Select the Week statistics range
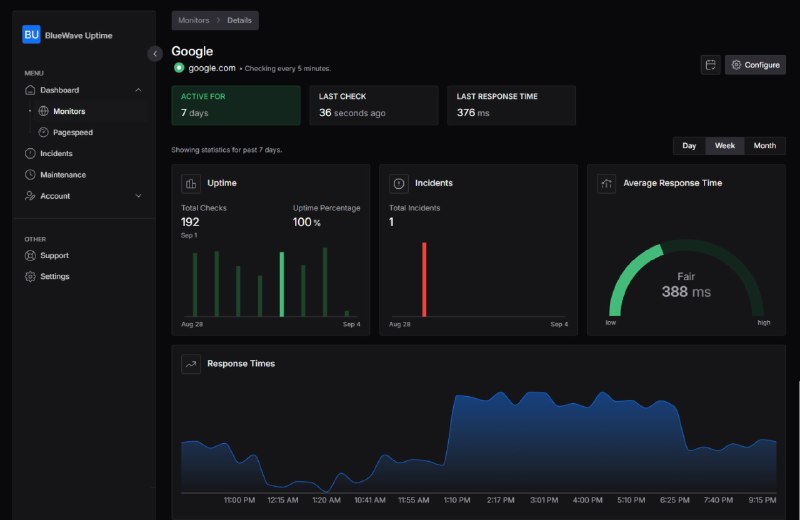The width and height of the screenshot is (800, 520). pos(724,146)
